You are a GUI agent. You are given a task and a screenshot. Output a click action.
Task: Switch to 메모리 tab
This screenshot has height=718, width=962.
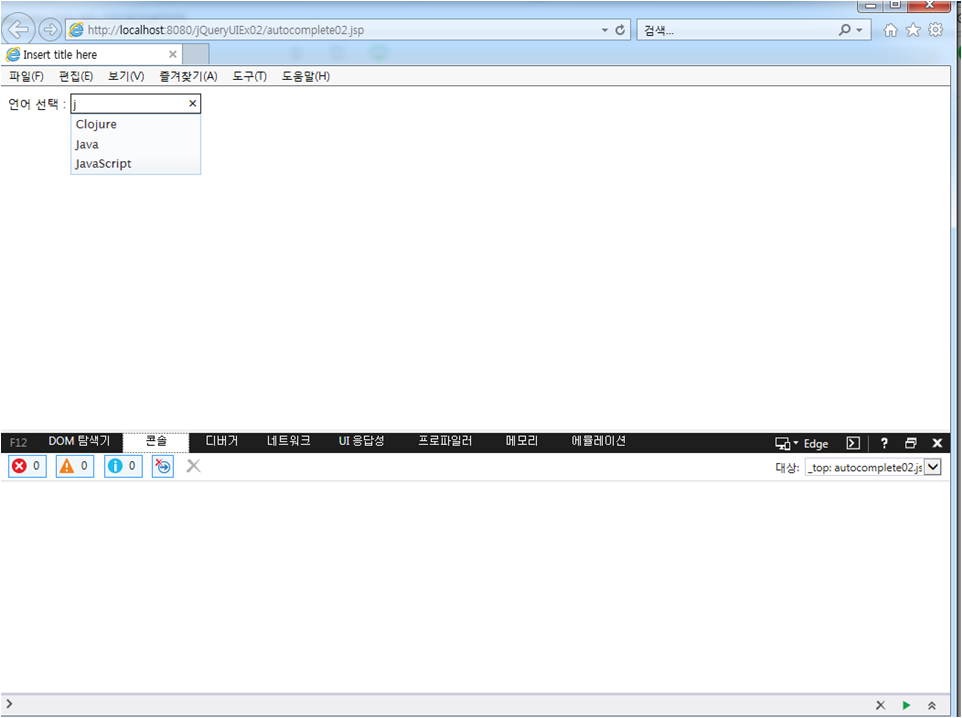pos(521,441)
